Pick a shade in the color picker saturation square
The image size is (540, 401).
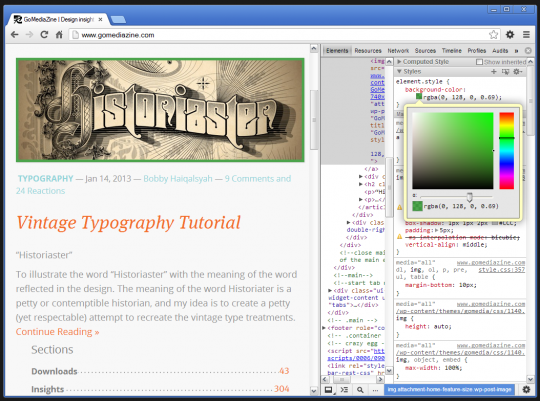click(453, 151)
